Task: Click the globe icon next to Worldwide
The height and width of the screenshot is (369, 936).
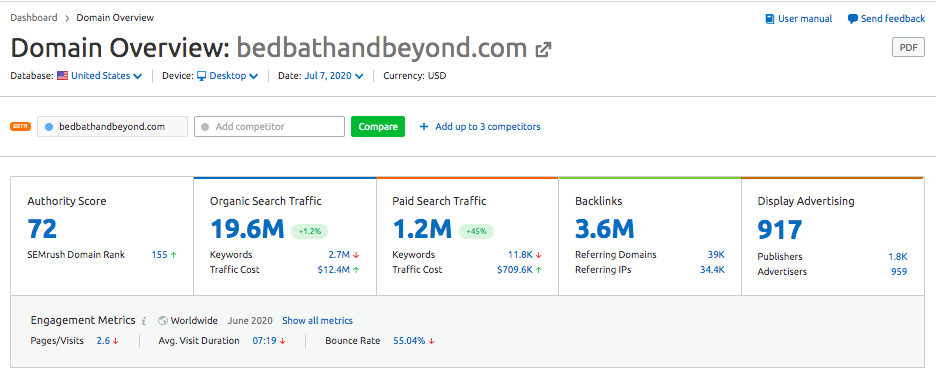Action: pyautogui.click(x=162, y=321)
